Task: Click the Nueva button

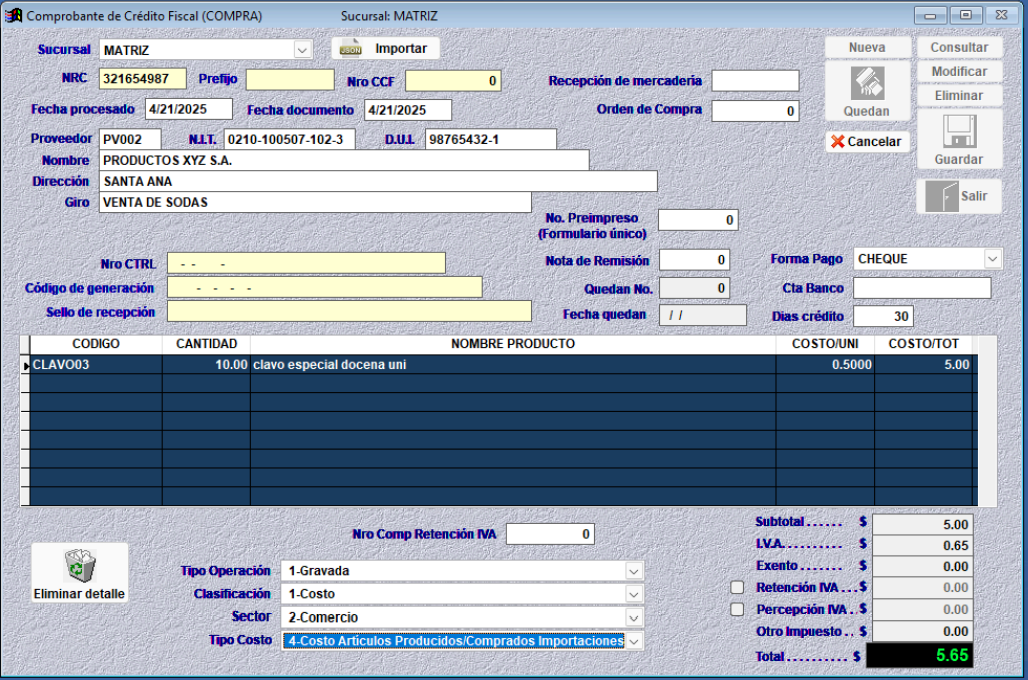Action: (867, 48)
